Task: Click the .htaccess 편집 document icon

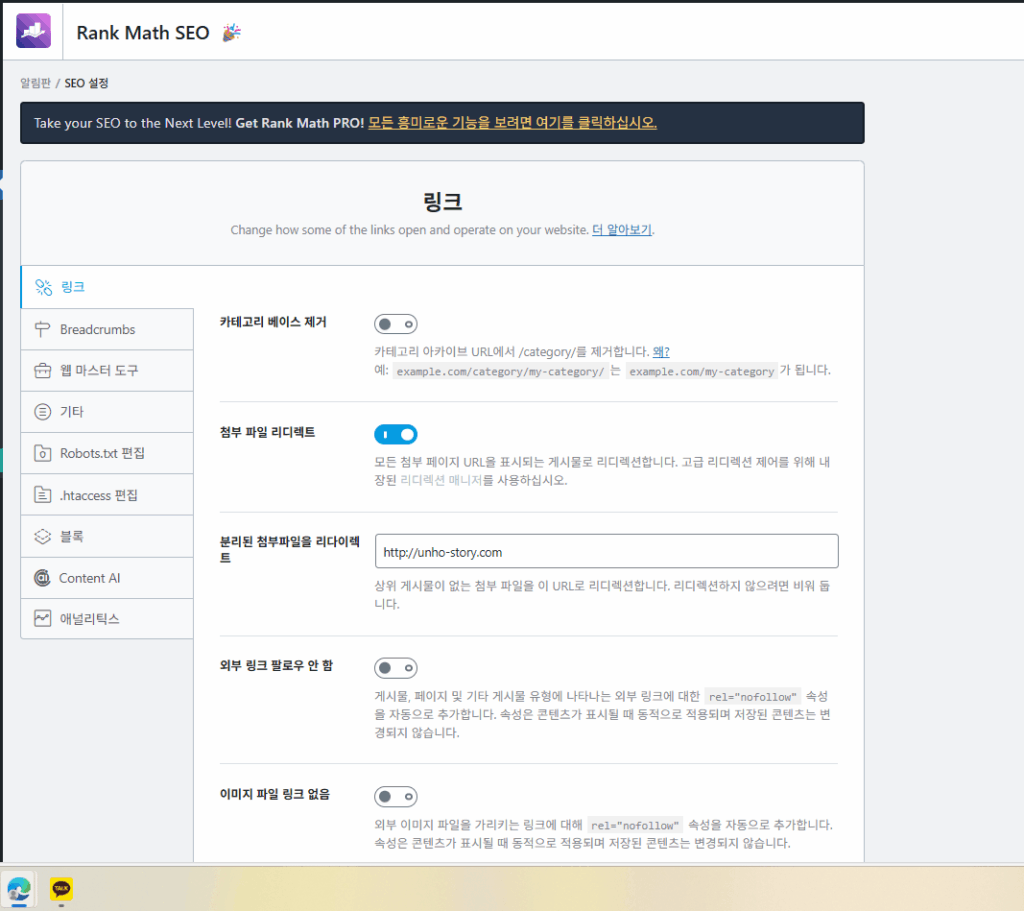Action: (42, 494)
